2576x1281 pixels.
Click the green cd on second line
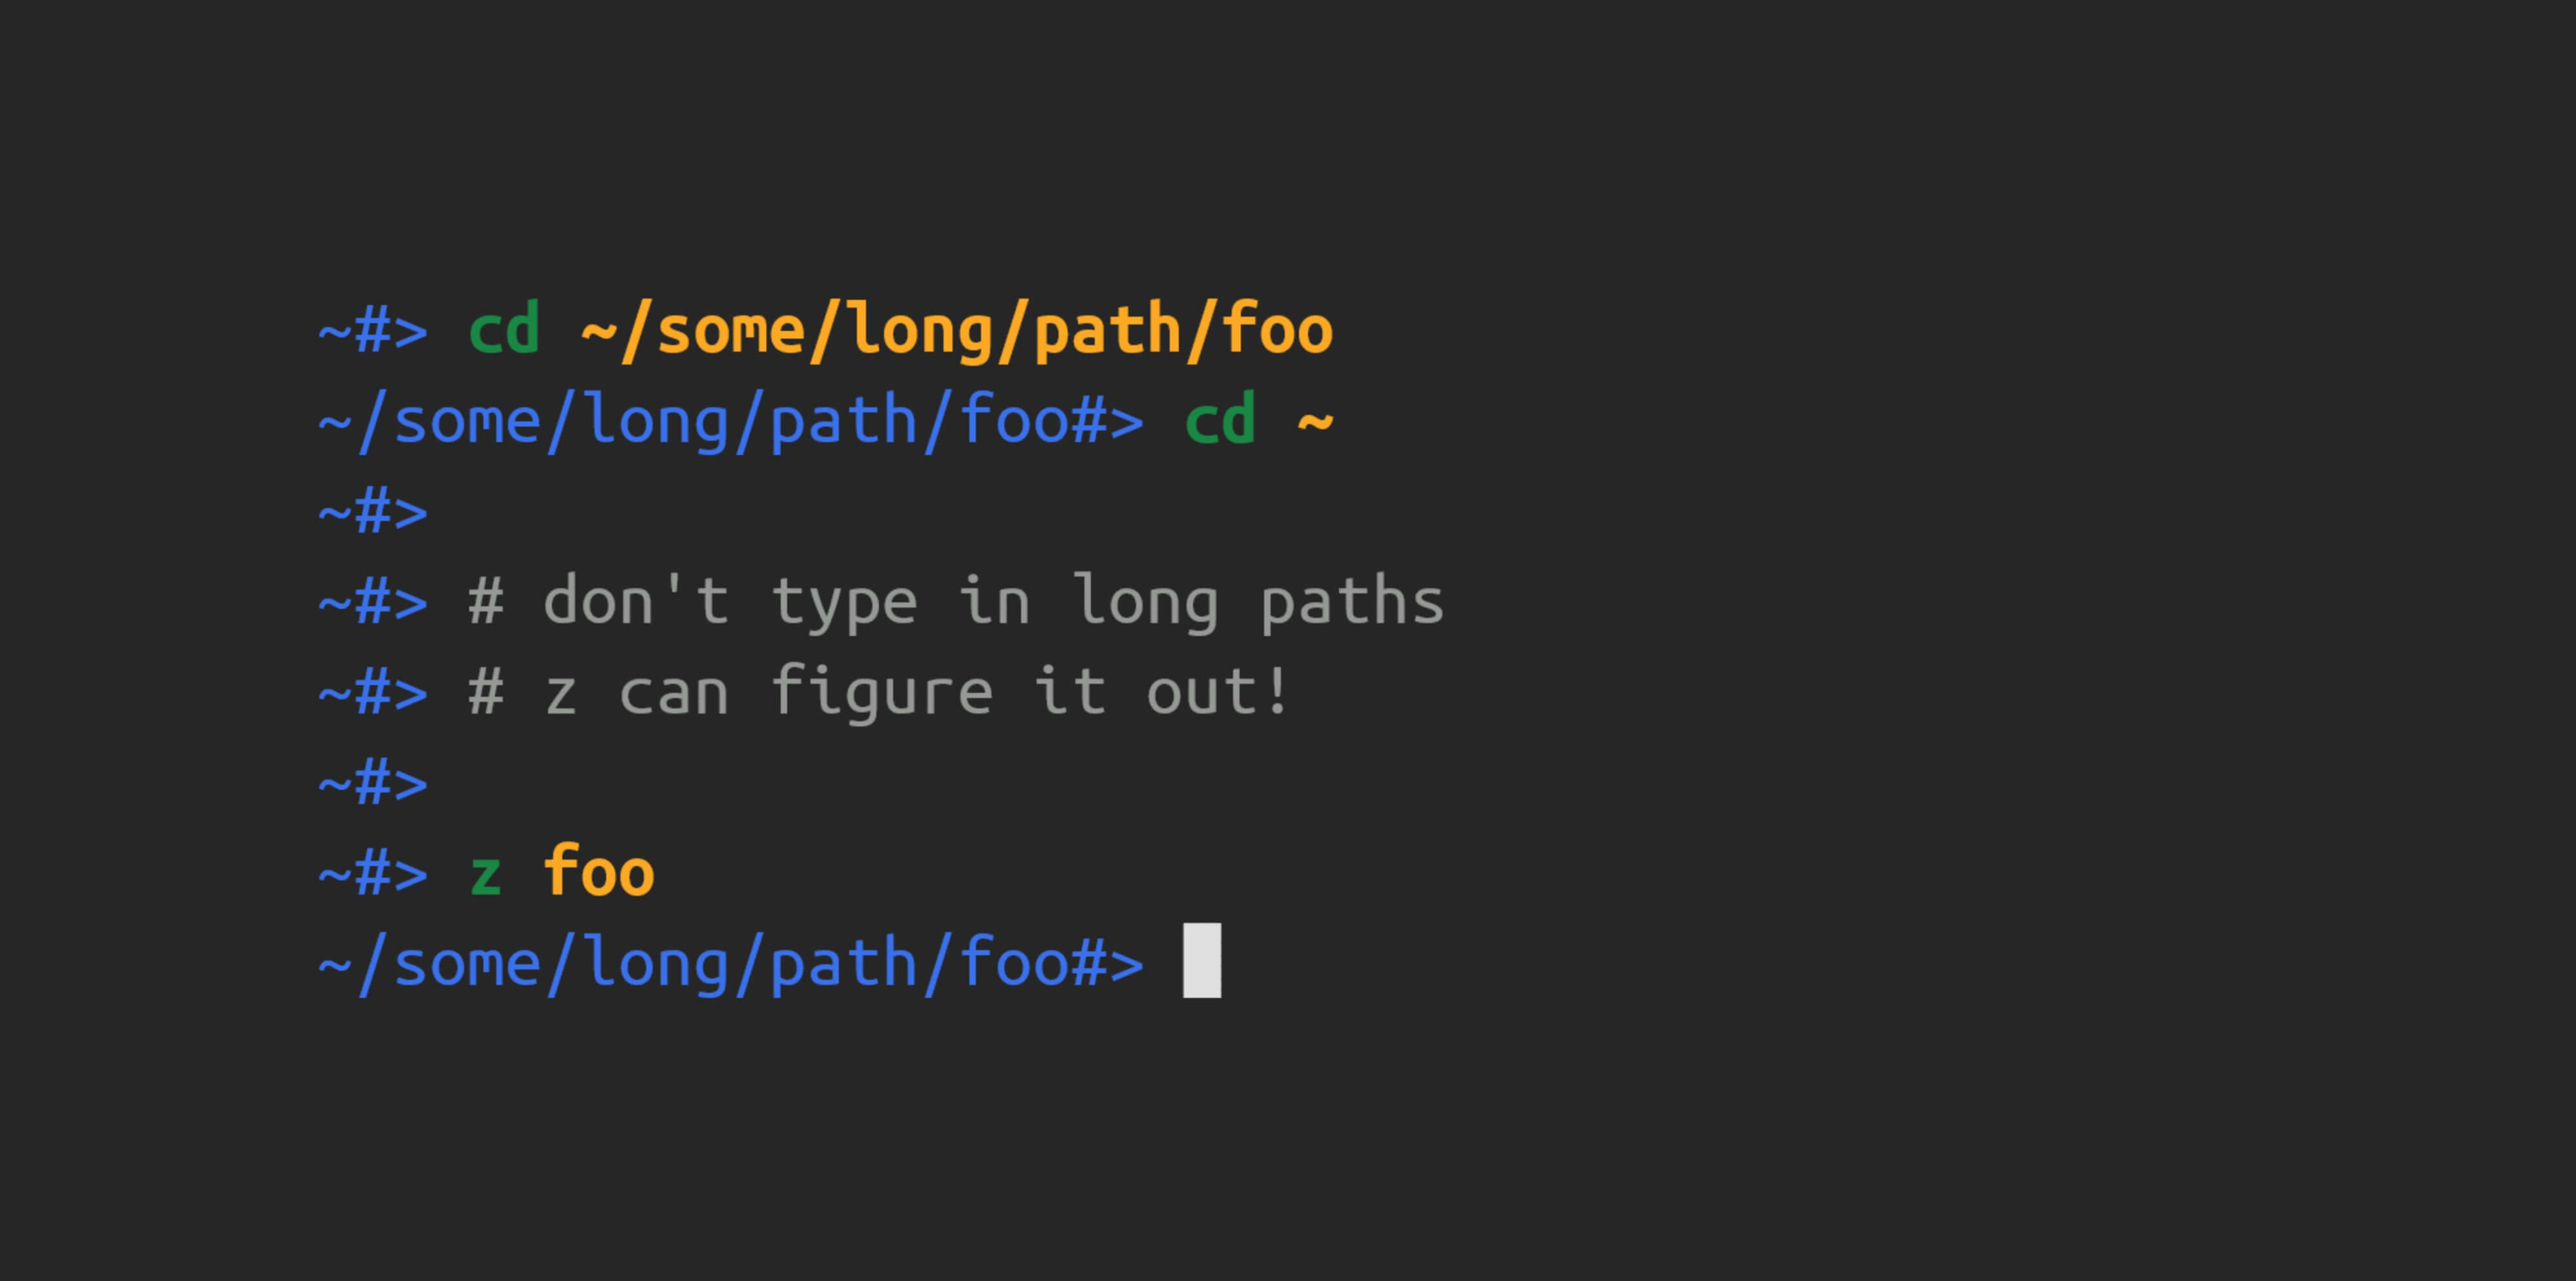(x=1220, y=419)
